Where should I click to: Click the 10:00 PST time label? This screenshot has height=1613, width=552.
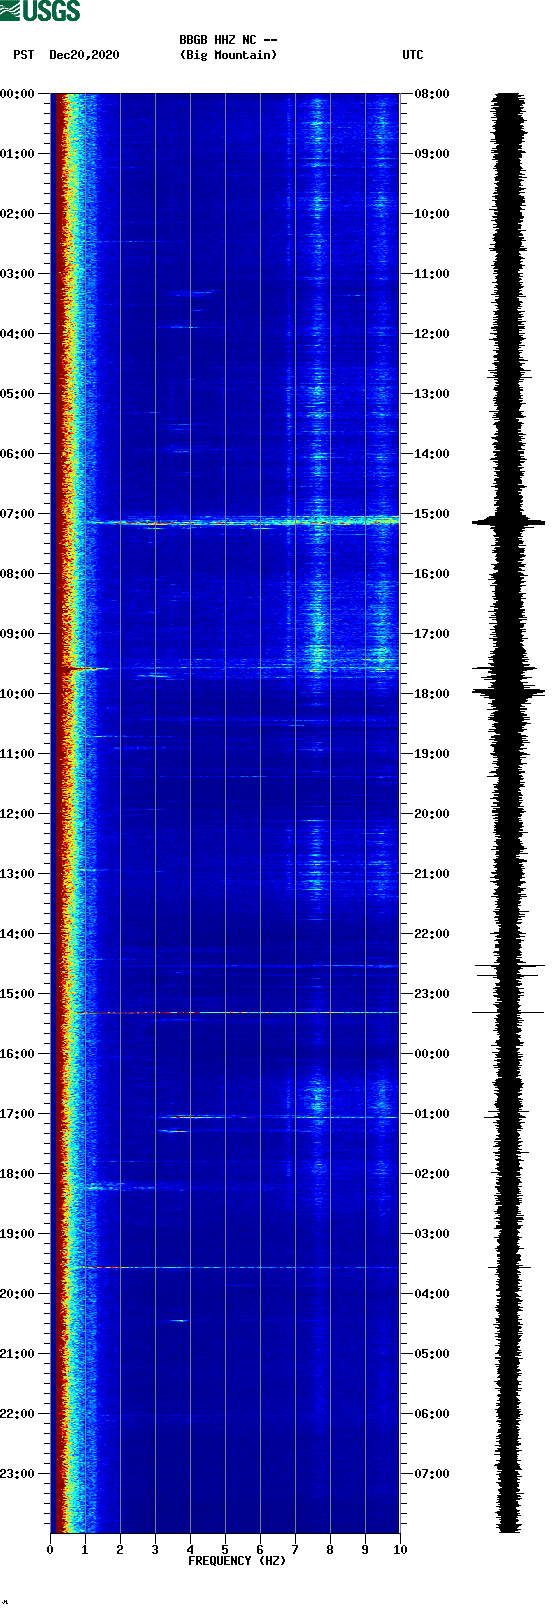(x=18, y=693)
